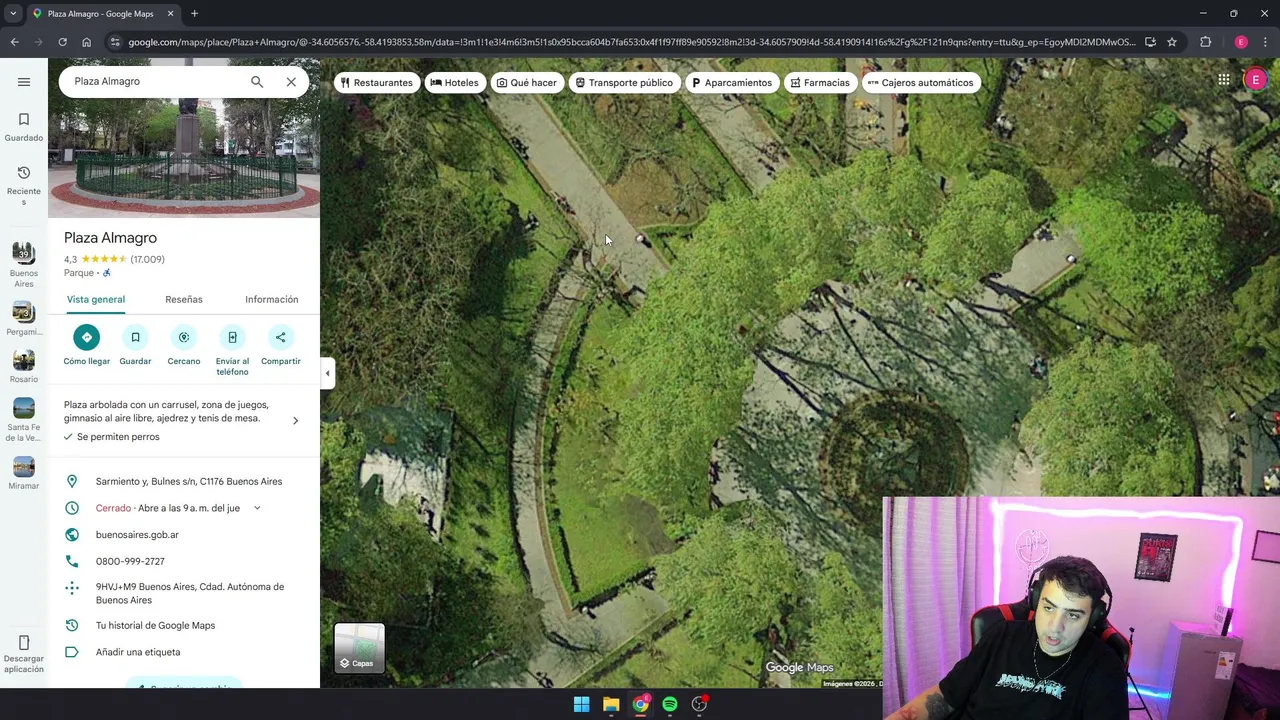The height and width of the screenshot is (720, 1280).
Task: Open the Chrome three-dot menu
Action: click(1266, 42)
